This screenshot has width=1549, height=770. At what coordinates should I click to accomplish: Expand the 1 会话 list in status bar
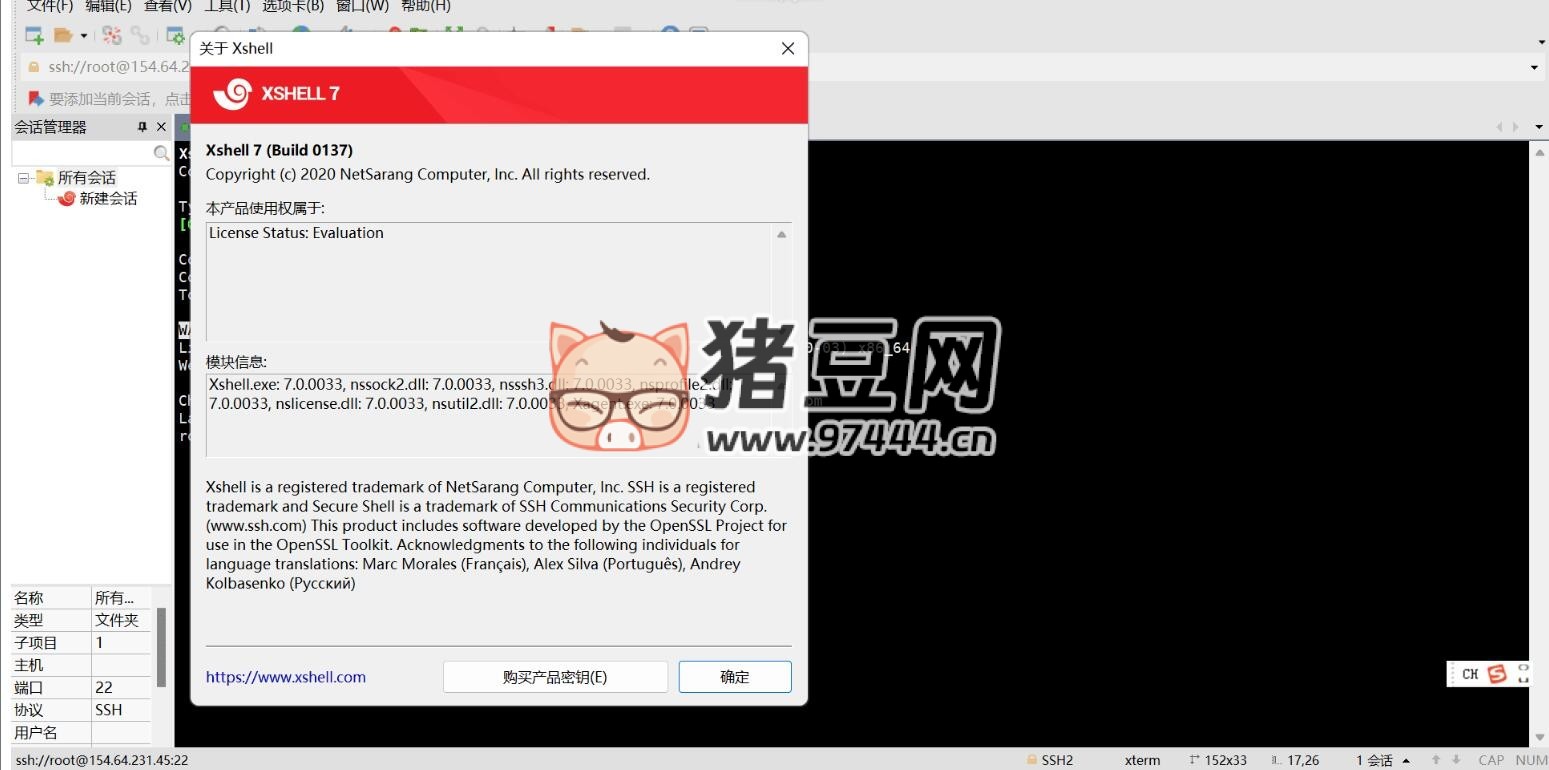point(1406,760)
